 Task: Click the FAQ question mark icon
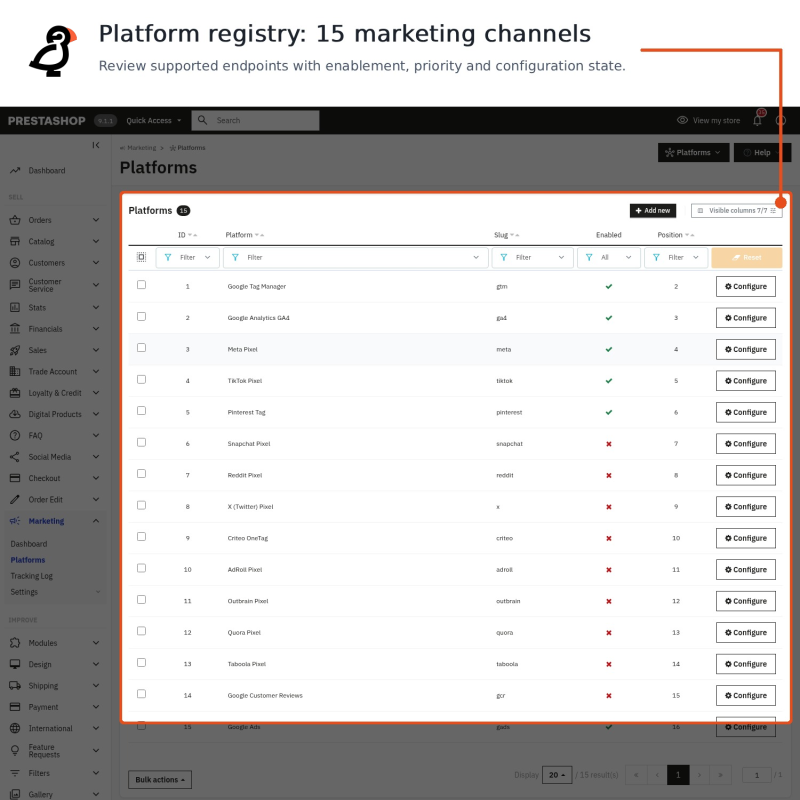pos(15,435)
